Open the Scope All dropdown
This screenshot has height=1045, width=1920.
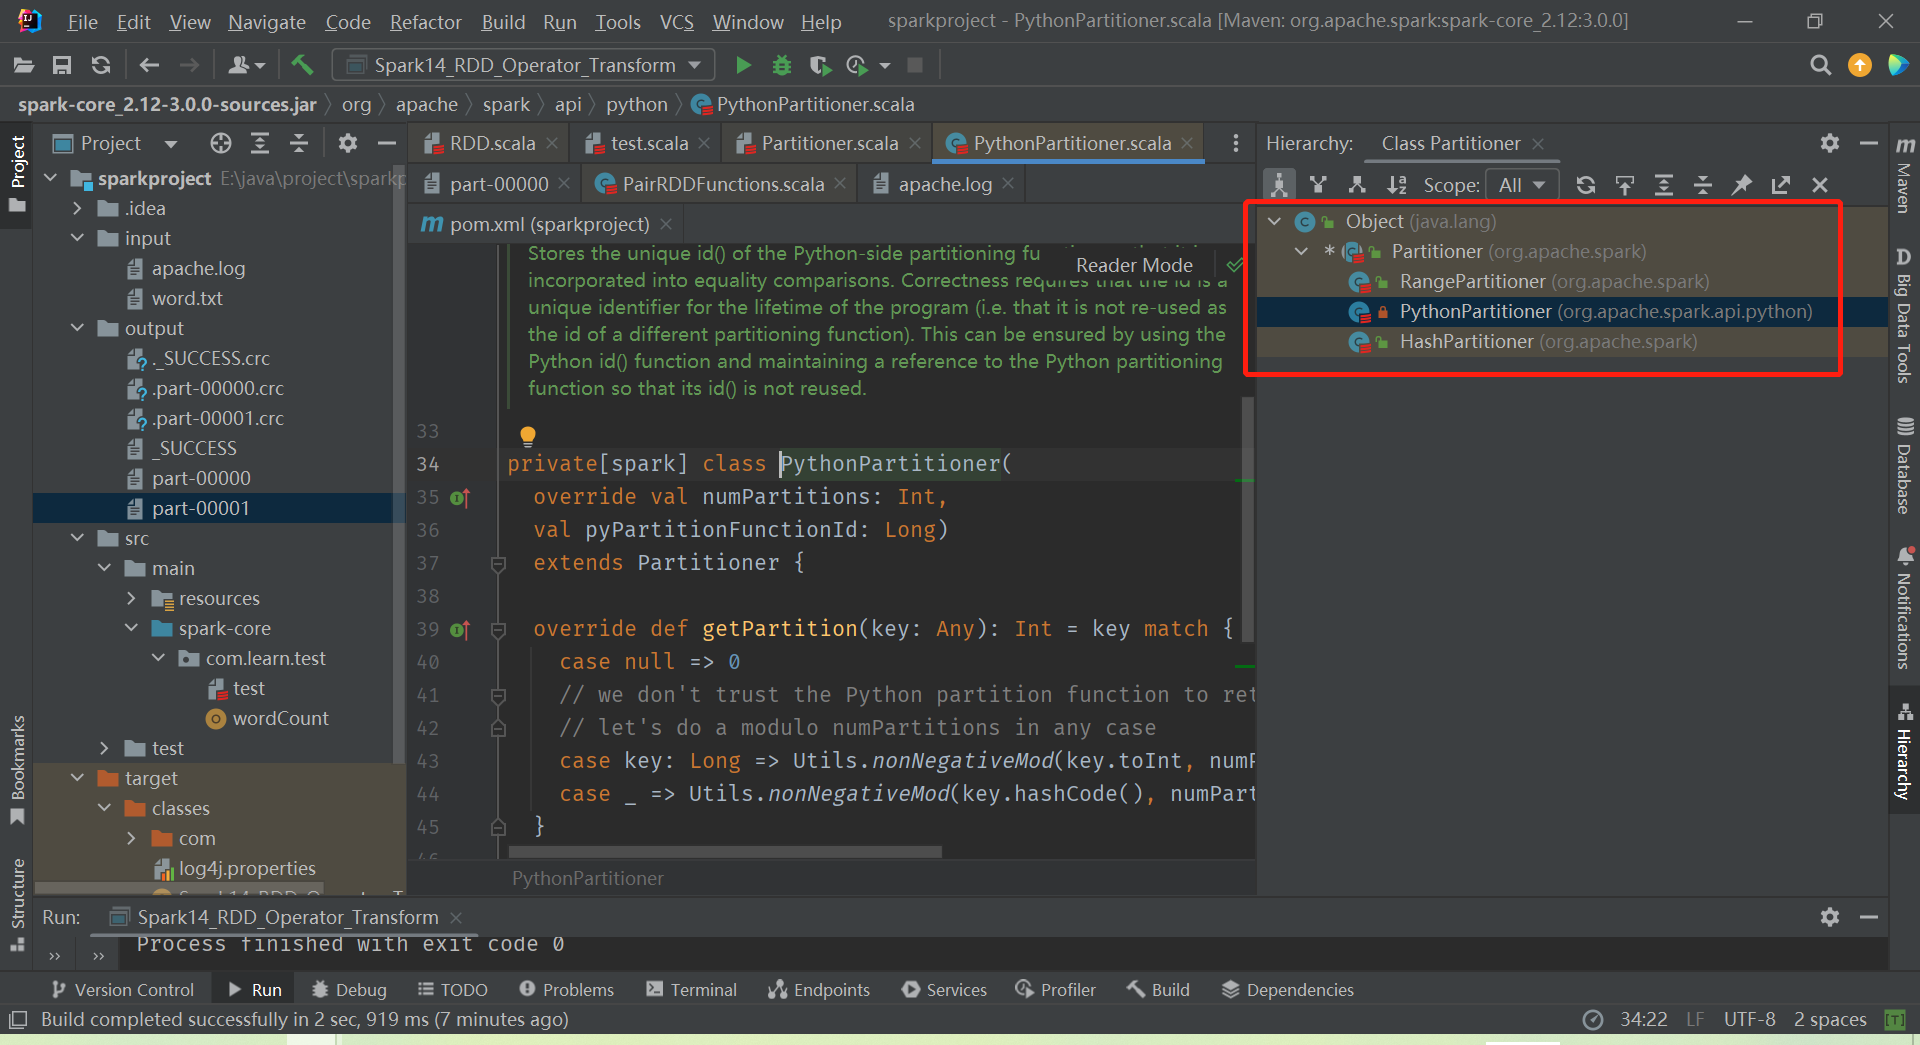coord(1522,184)
